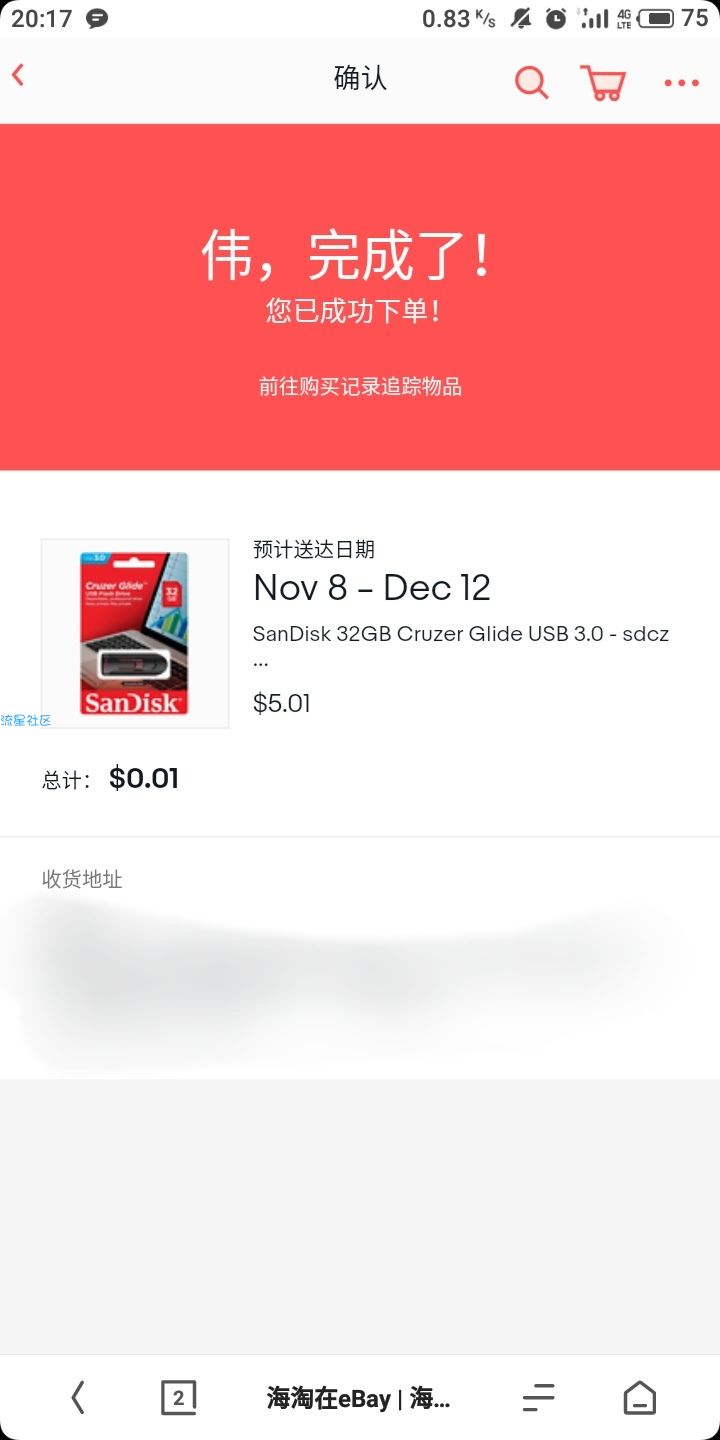This screenshot has height=1440, width=720.
Task: Follow the 前往购买记录追踪物品 link
Action: coord(360,386)
